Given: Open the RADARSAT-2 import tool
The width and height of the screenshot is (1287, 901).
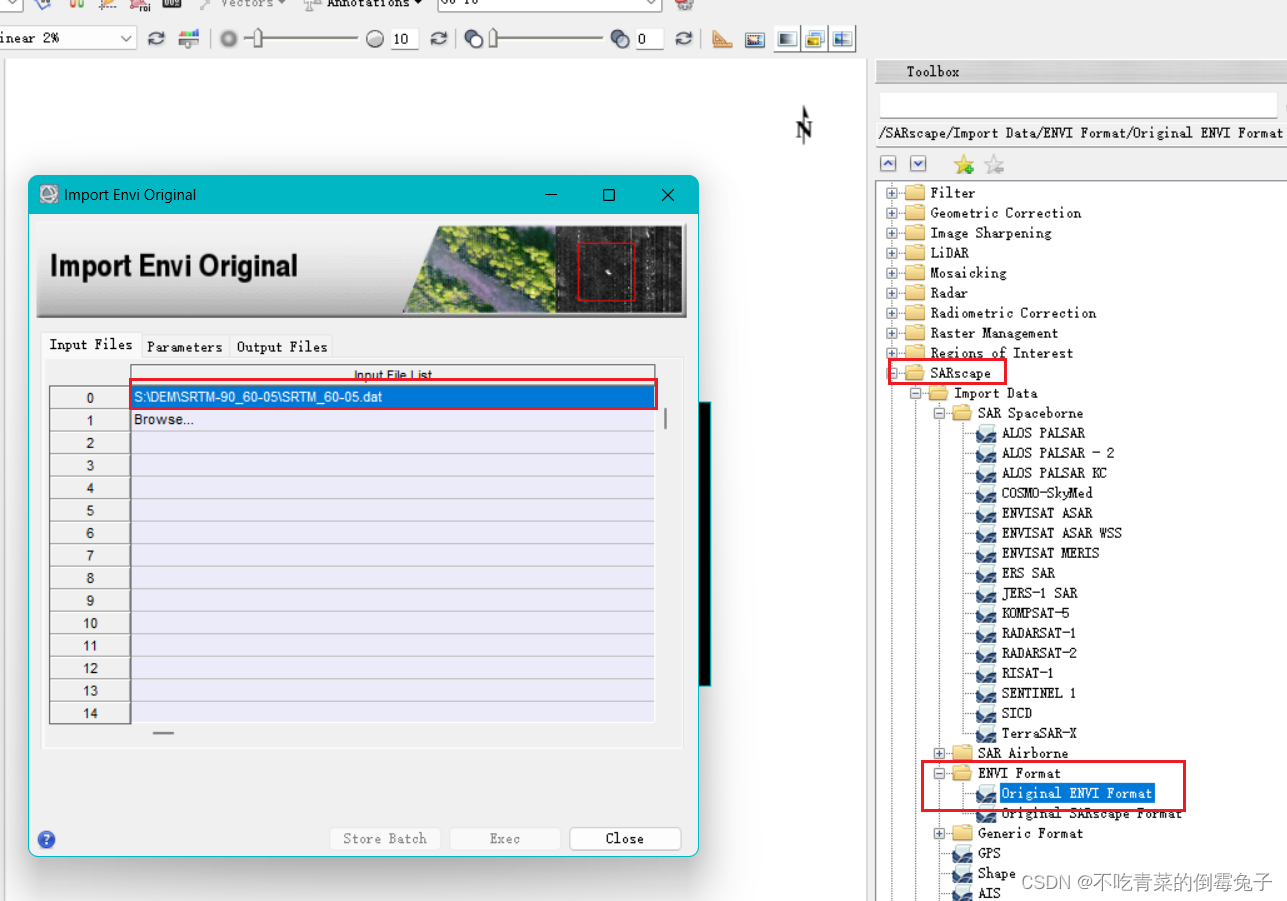Looking at the screenshot, I should tap(1039, 653).
